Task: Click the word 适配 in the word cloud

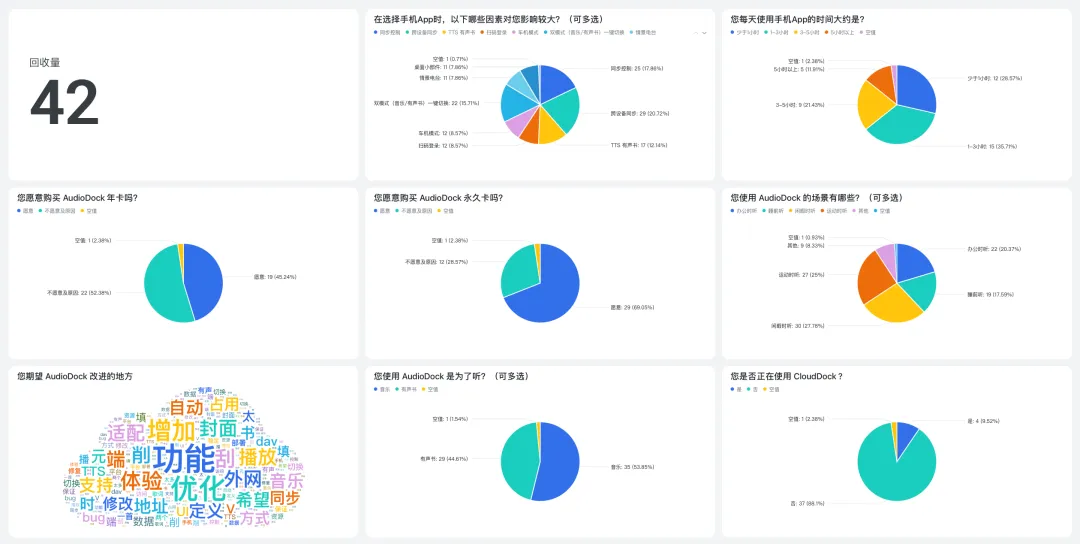Action: (125, 433)
